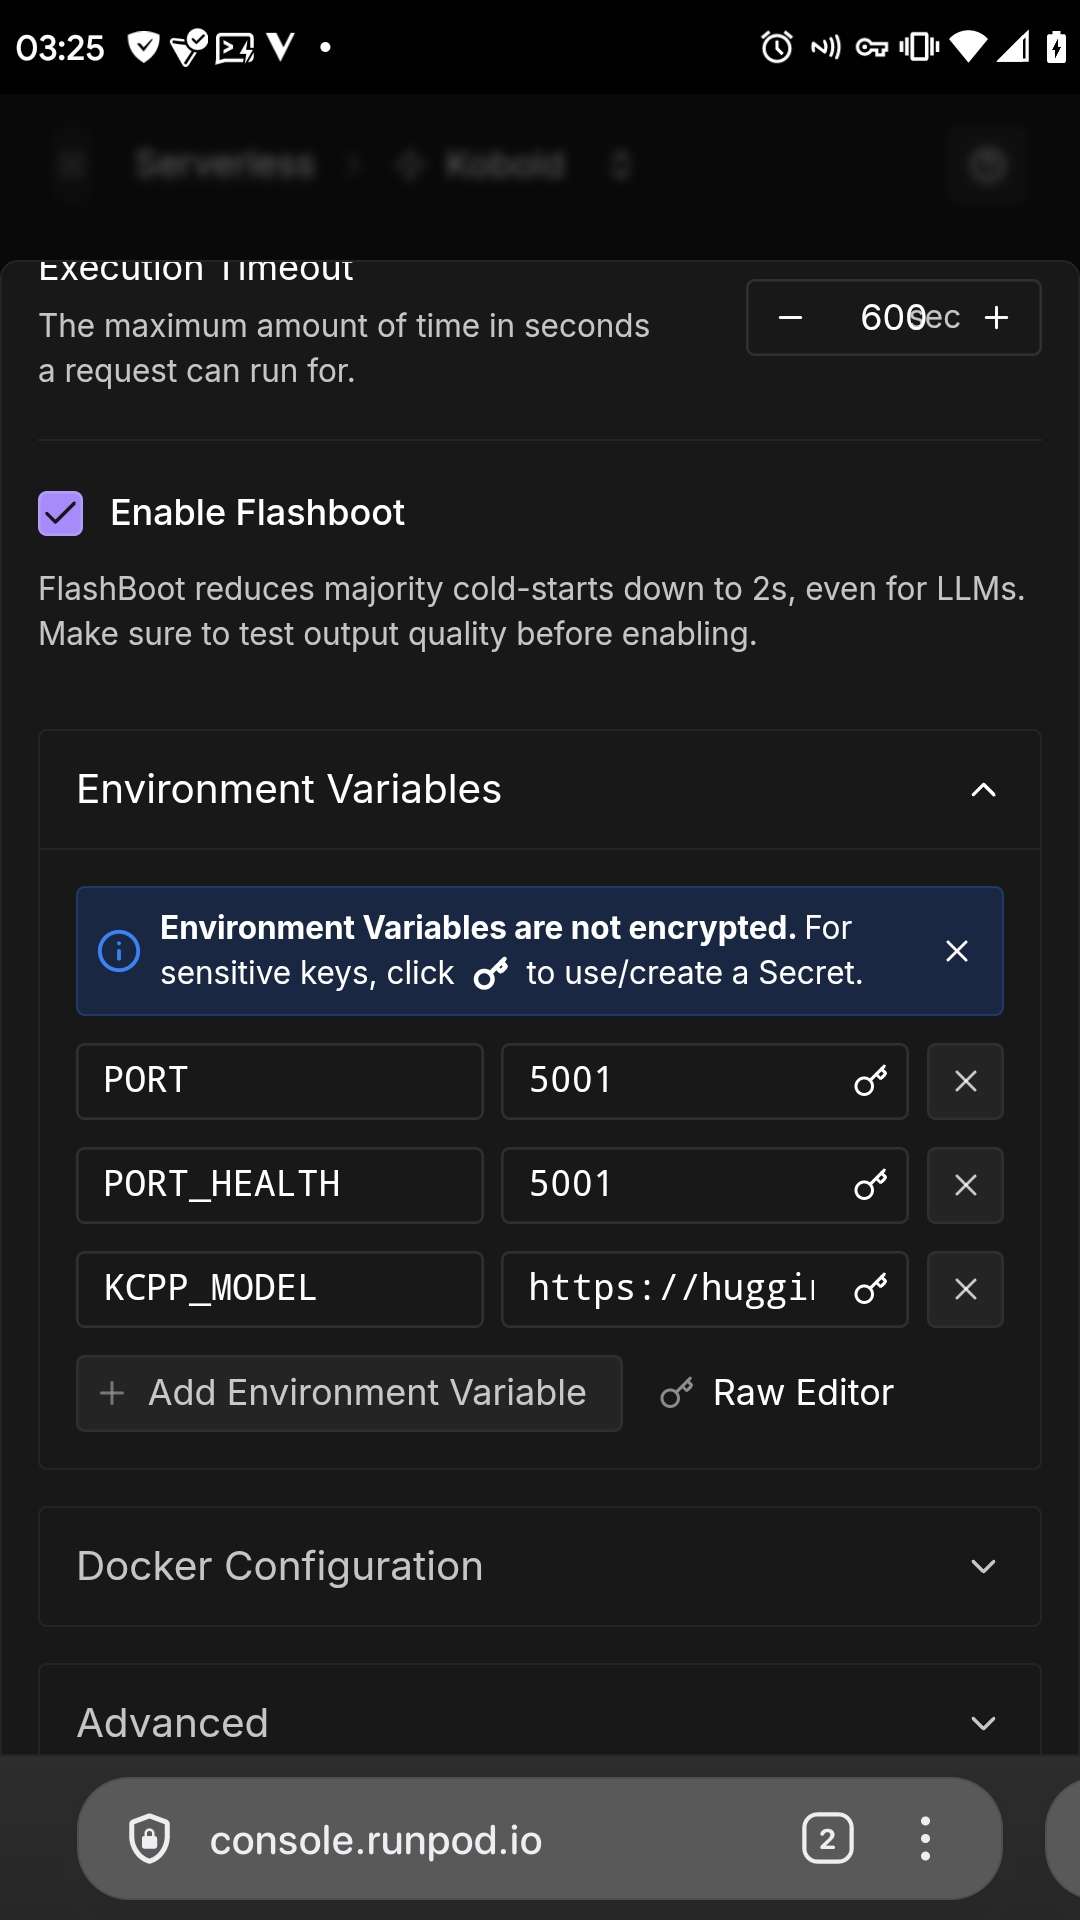Open secret picker for PORT value

click(871, 1081)
